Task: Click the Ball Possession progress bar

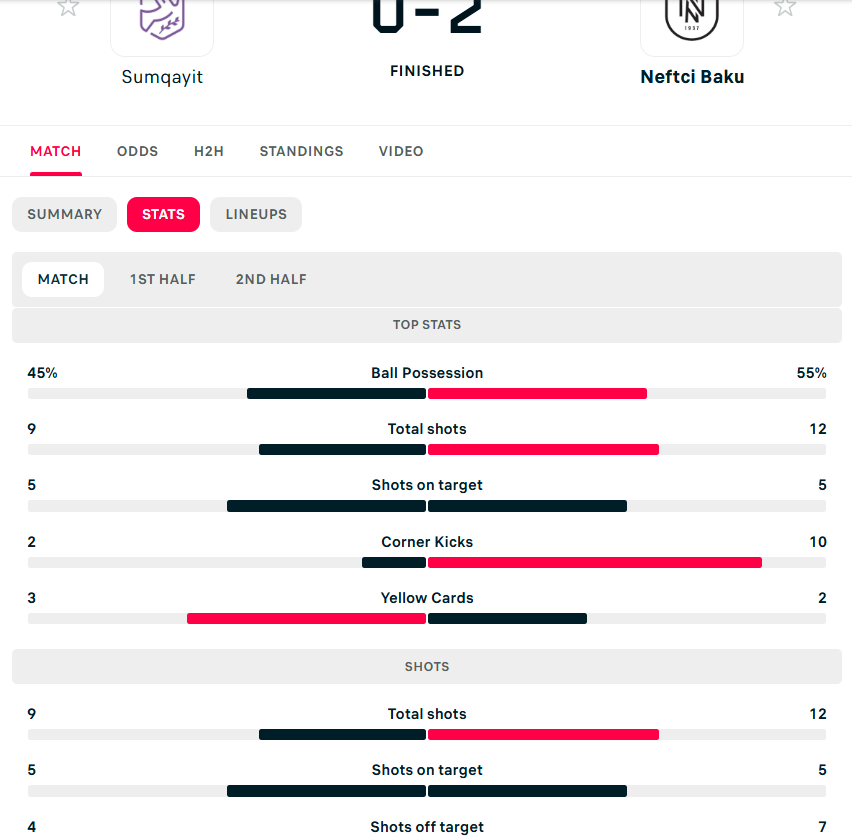Action: coord(427,394)
